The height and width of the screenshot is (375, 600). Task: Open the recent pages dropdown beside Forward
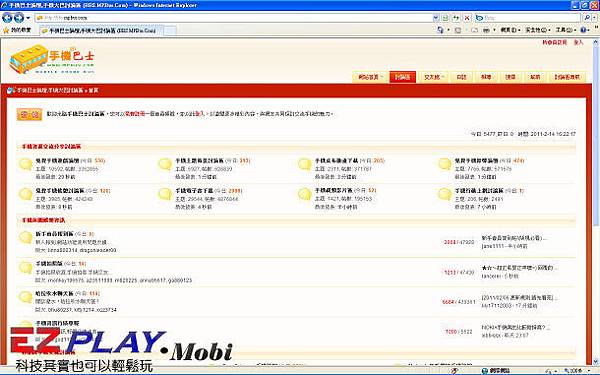(x=28, y=18)
